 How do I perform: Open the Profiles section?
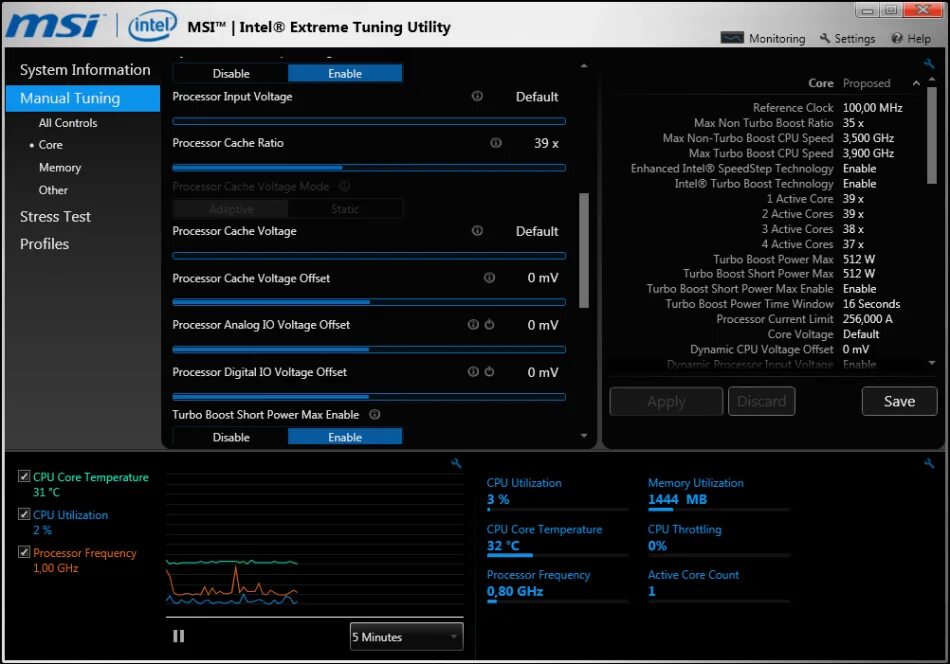point(44,244)
